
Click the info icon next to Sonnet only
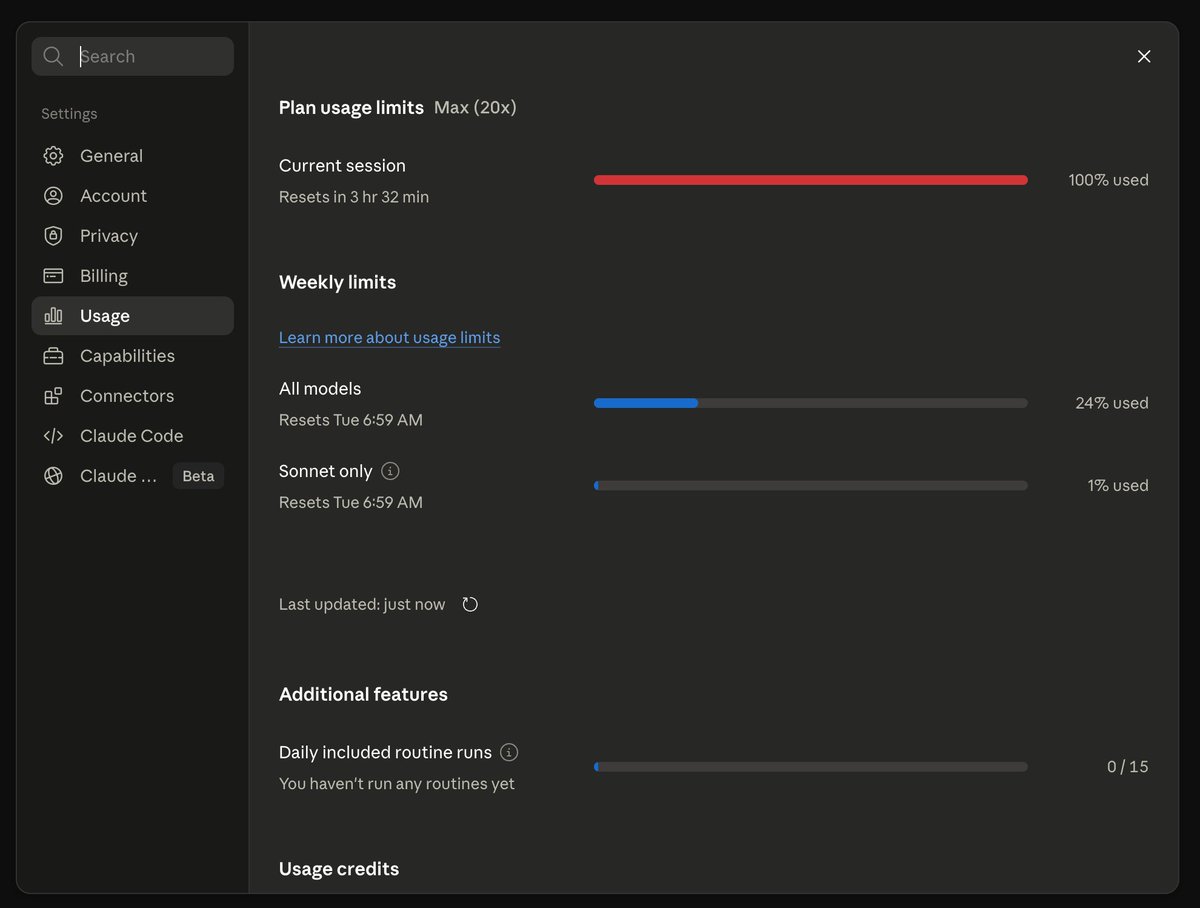click(x=391, y=470)
